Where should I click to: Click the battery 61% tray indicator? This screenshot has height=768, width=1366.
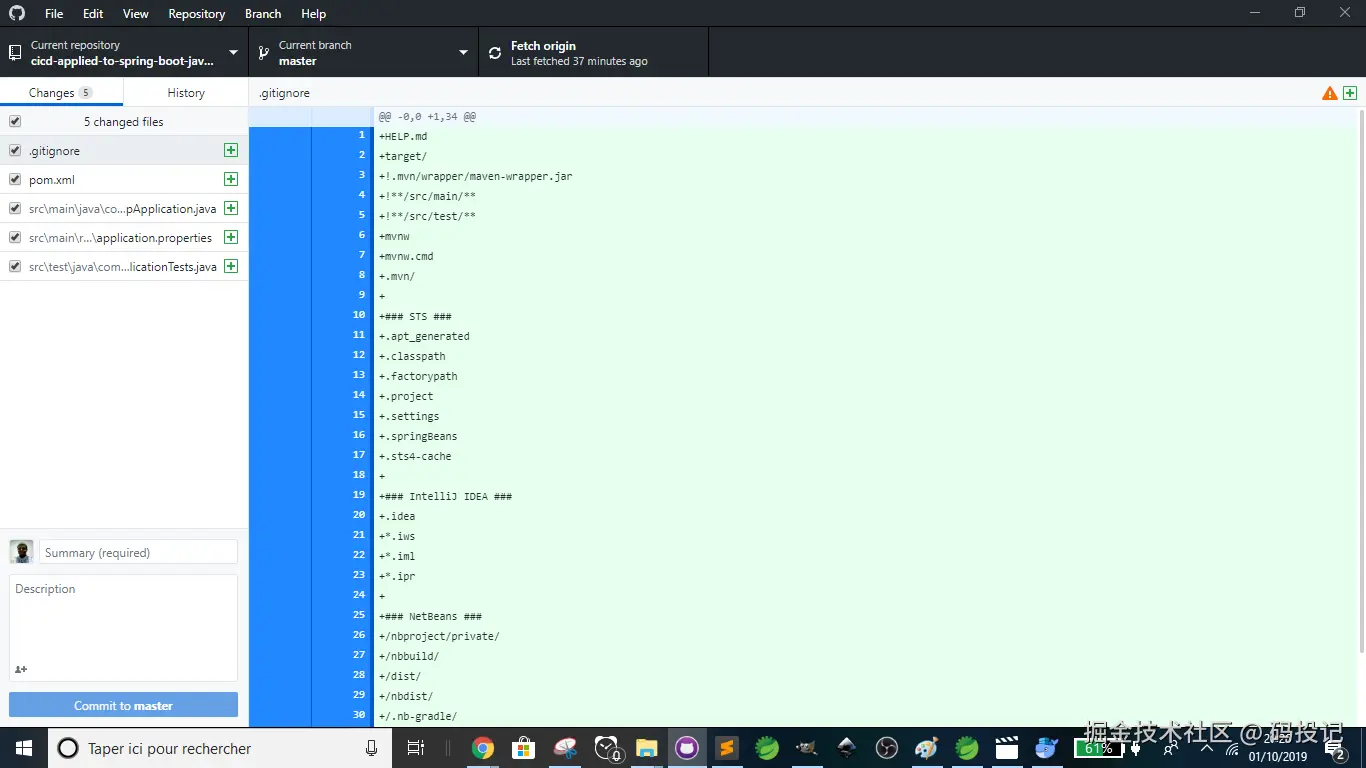(x=1098, y=748)
